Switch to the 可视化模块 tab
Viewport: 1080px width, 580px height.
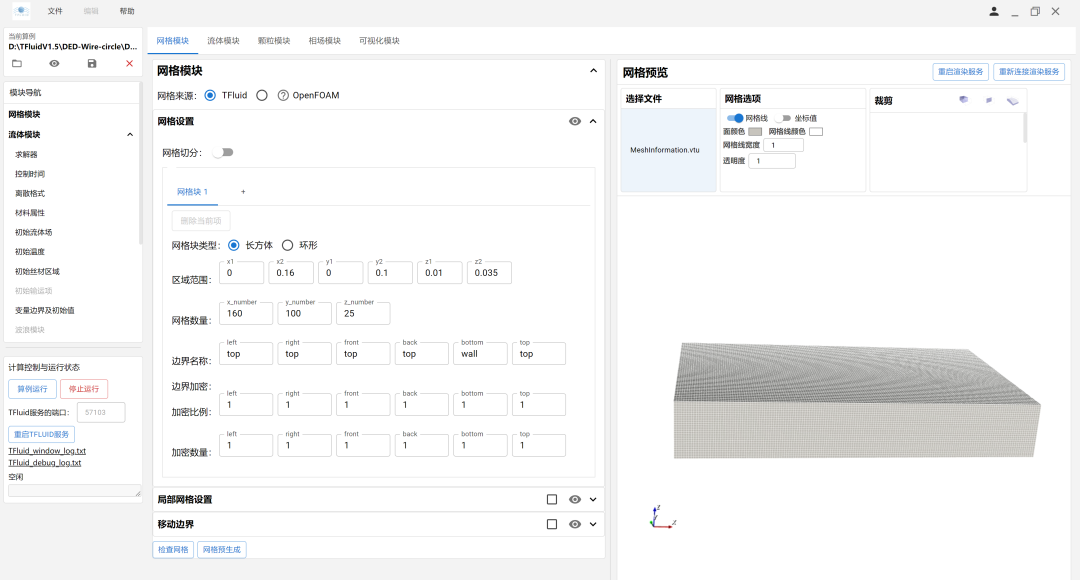point(379,41)
